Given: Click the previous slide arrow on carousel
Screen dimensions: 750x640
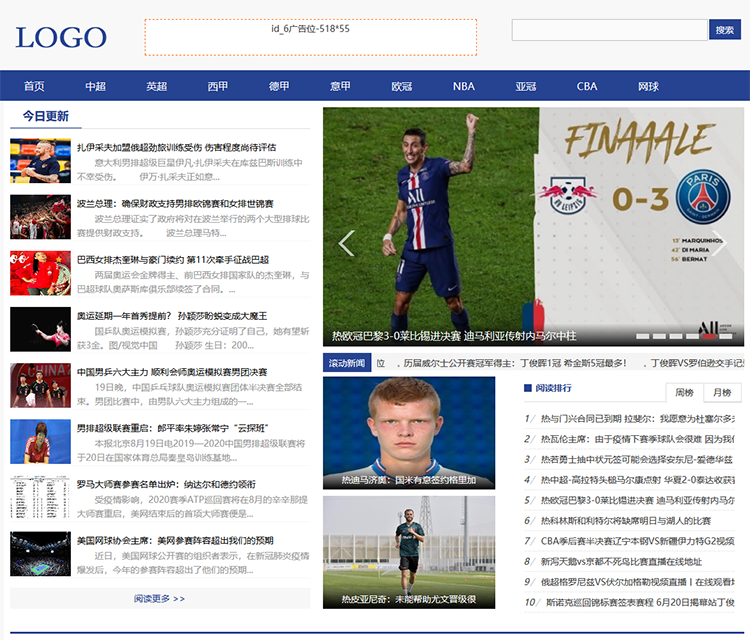Looking at the screenshot, I should tap(347, 243).
